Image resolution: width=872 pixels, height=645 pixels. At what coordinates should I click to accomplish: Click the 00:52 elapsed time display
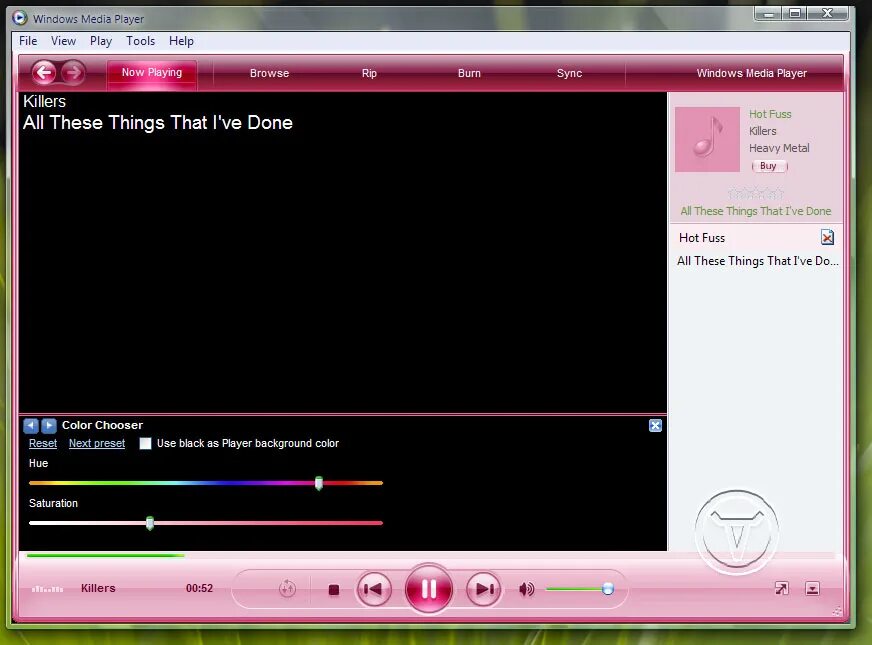199,588
